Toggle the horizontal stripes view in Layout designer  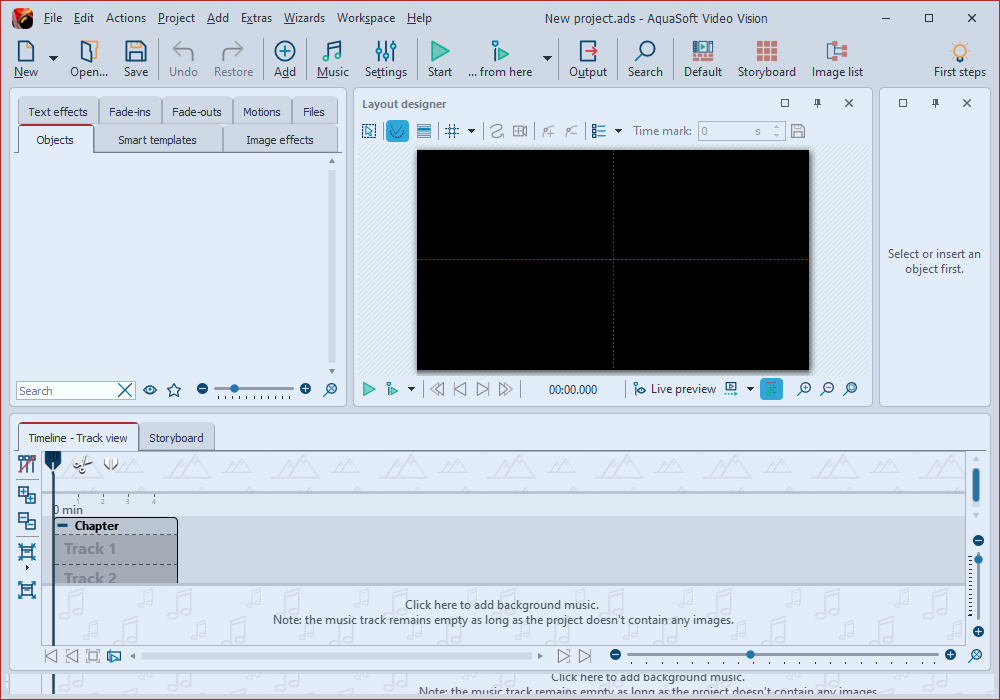coord(423,131)
